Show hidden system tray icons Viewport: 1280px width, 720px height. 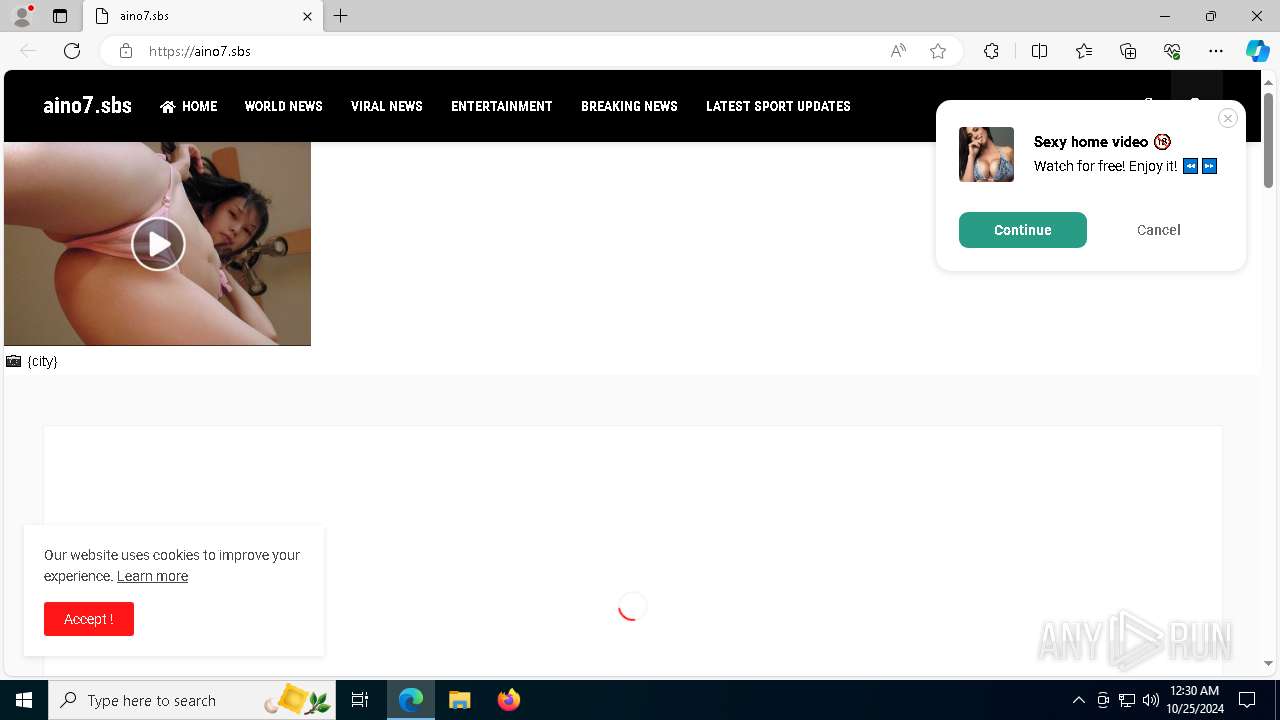(1078, 700)
